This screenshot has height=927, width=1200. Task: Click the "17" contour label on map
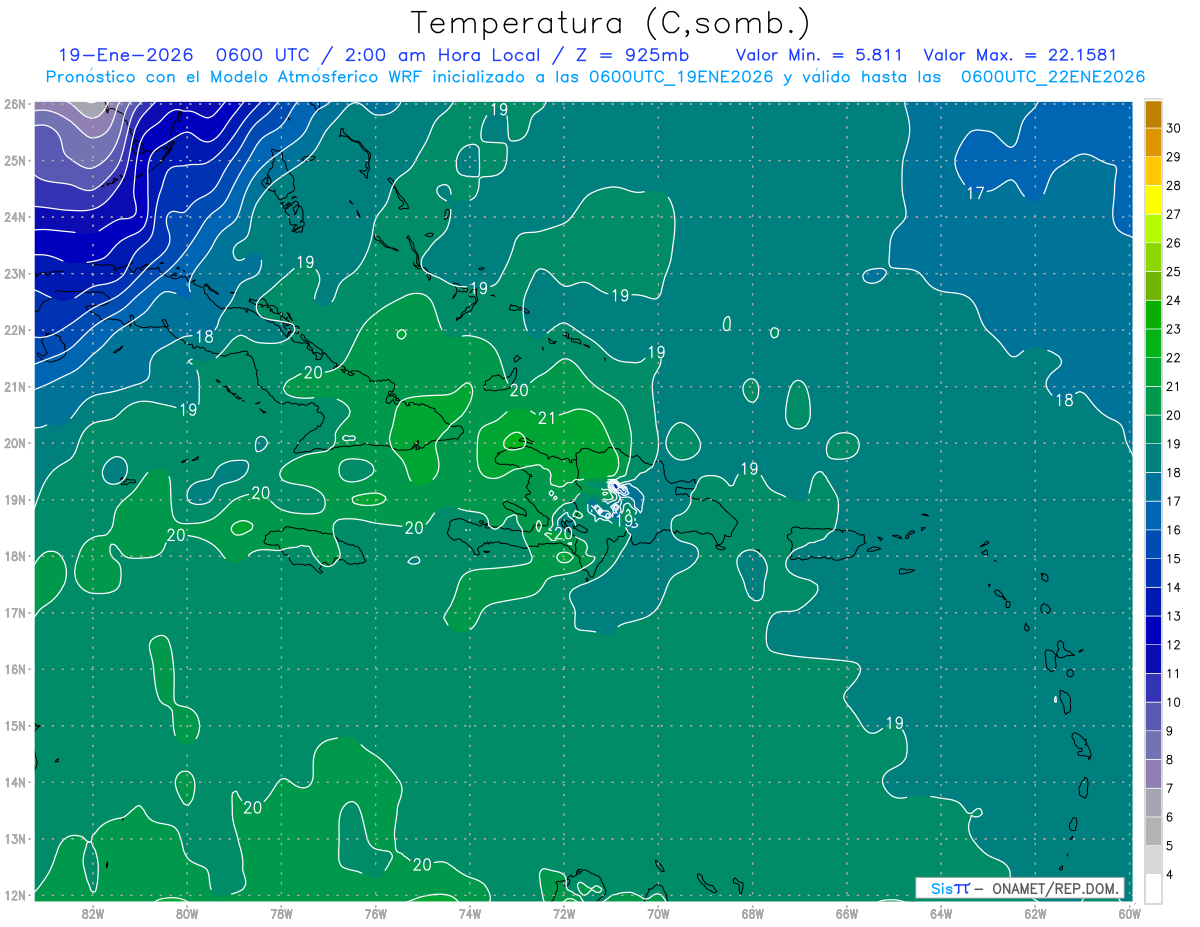coord(976,193)
